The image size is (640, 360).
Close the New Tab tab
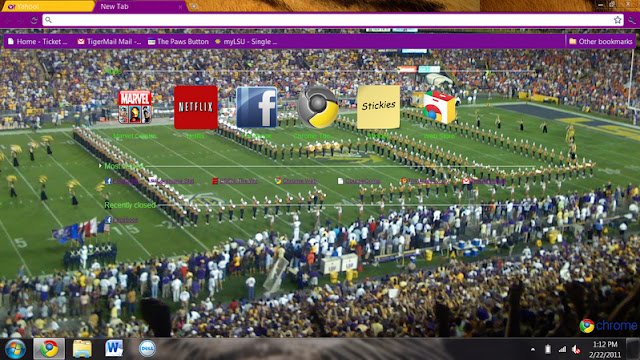coord(180,7)
